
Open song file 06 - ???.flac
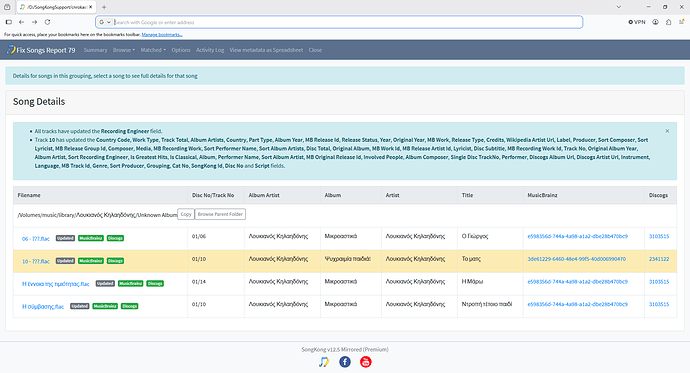(36, 238)
